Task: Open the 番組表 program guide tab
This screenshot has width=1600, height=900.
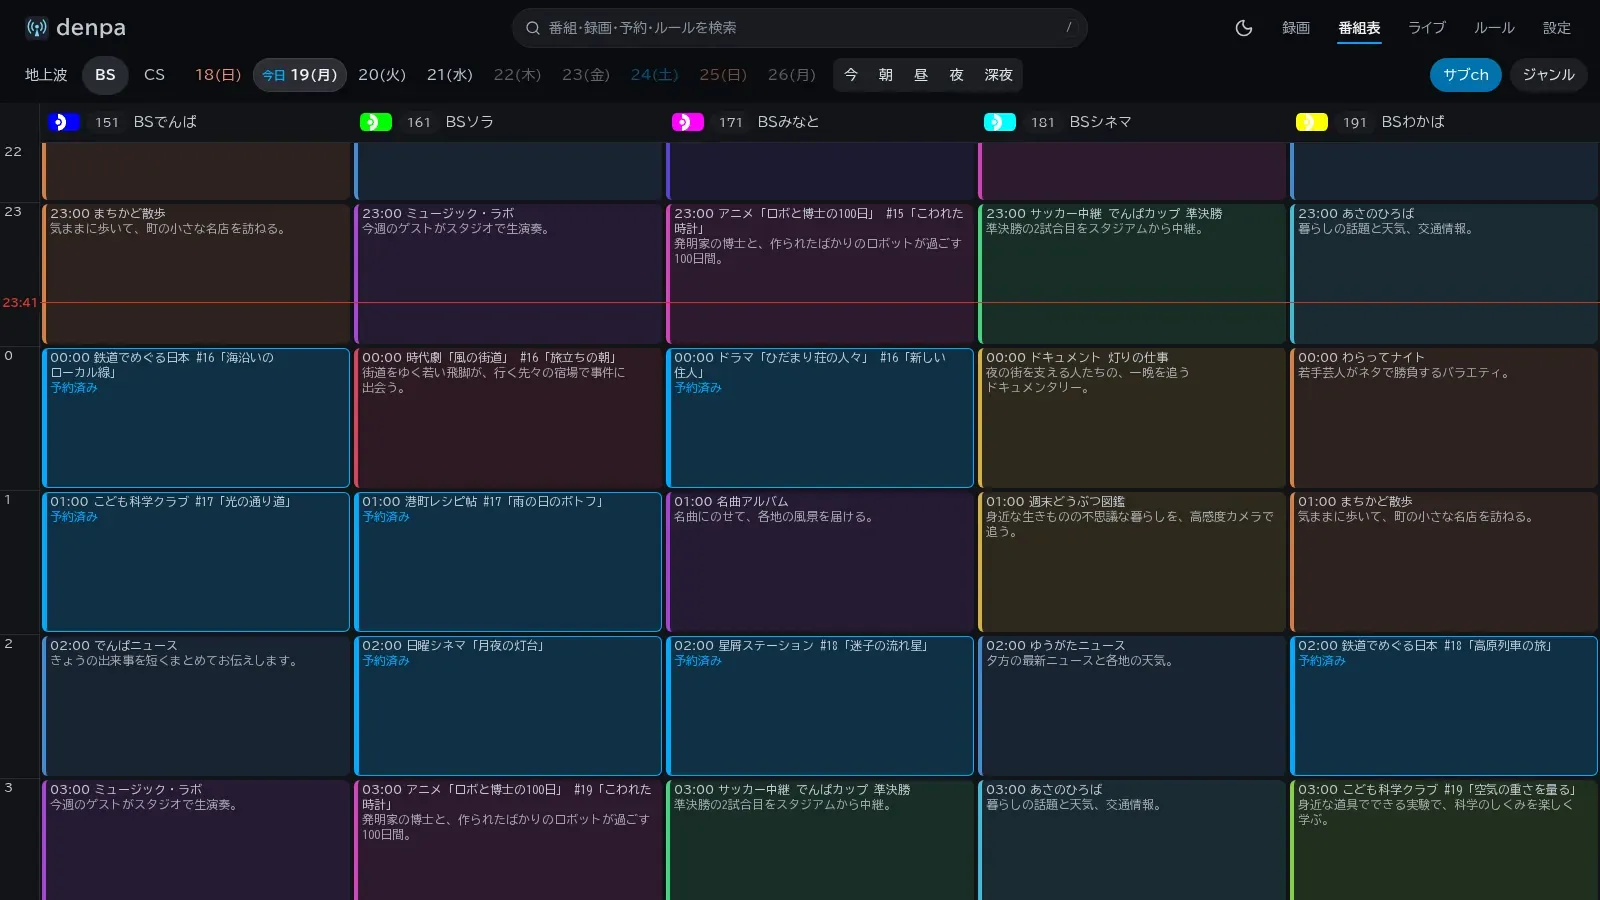Action: (x=1359, y=28)
